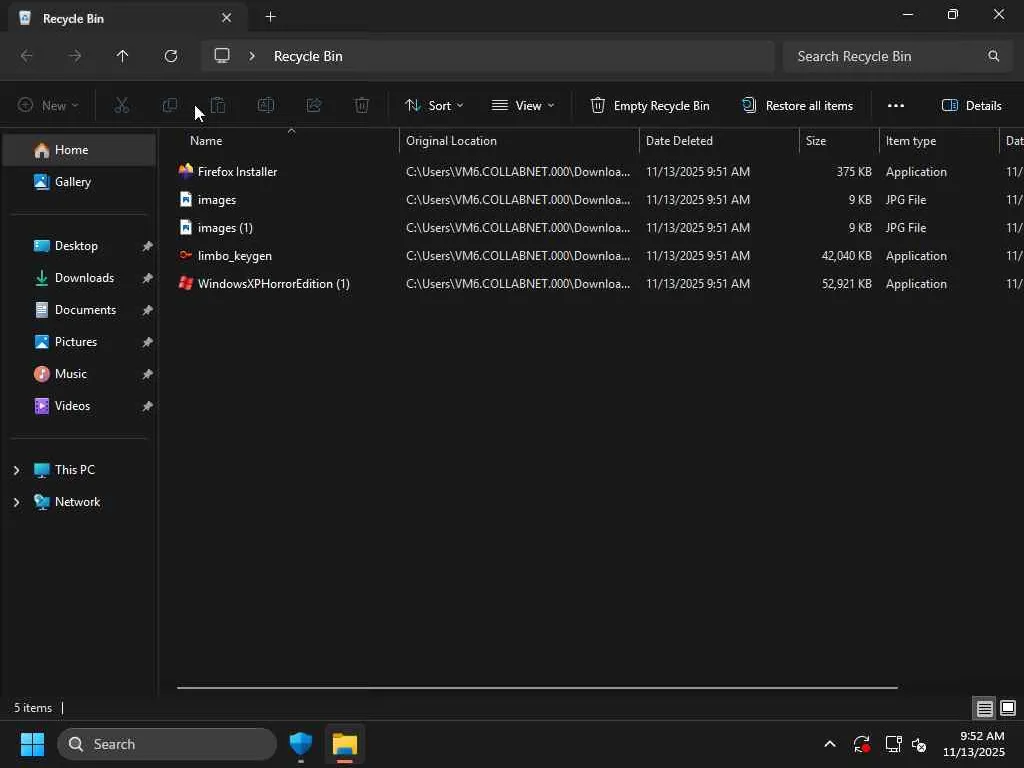Click the taskbar Search box
The width and height of the screenshot is (1024, 768).
[167, 744]
